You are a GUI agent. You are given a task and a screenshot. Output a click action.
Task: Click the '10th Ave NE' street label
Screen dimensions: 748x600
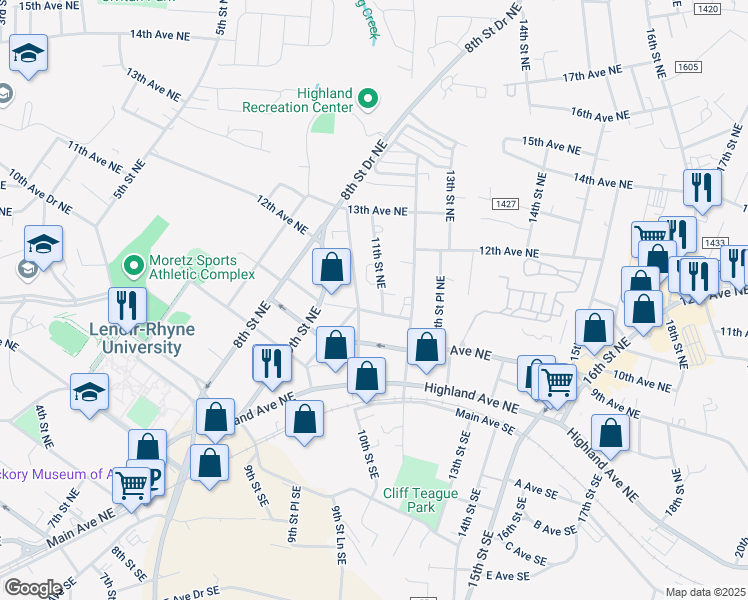pyautogui.click(x=642, y=381)
